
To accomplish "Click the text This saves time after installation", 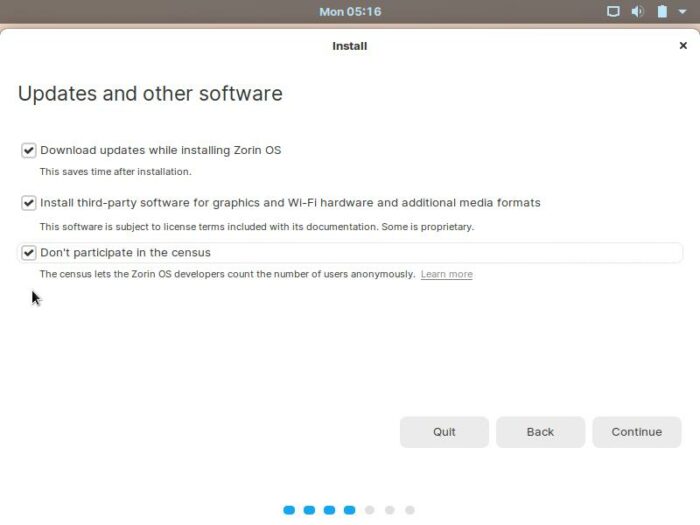I will [116, 172].
